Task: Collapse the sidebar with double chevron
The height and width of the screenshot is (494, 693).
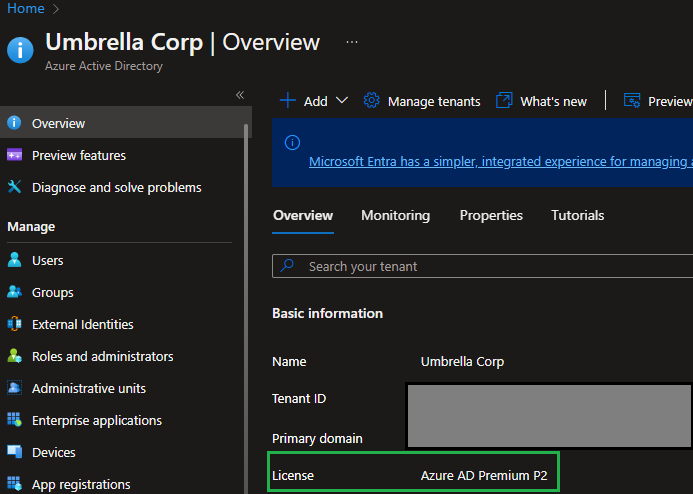Action: [240, 95]
